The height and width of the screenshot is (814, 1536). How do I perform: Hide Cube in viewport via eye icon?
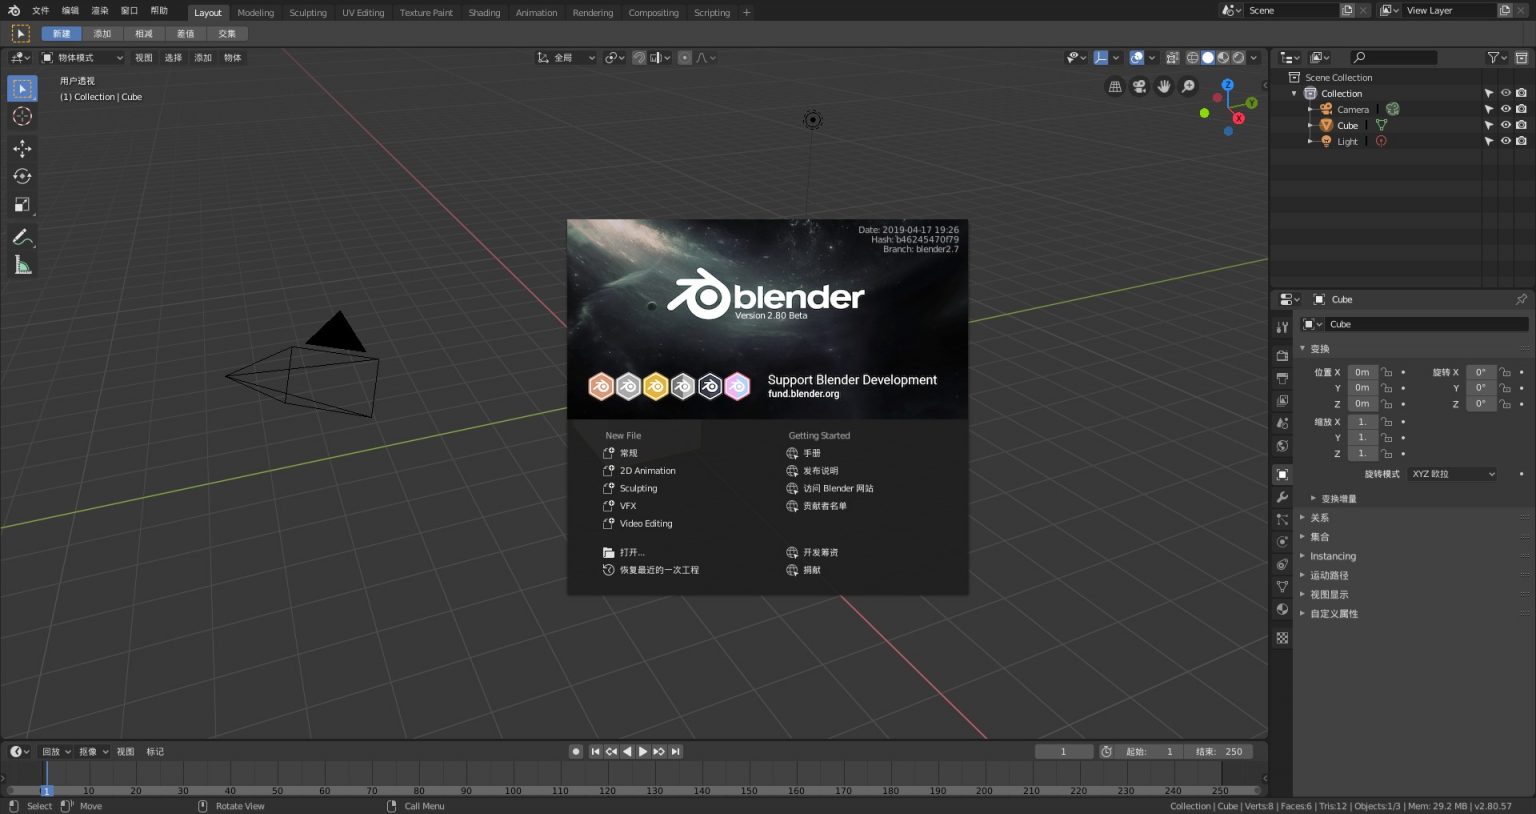[x=1505, y=125]
